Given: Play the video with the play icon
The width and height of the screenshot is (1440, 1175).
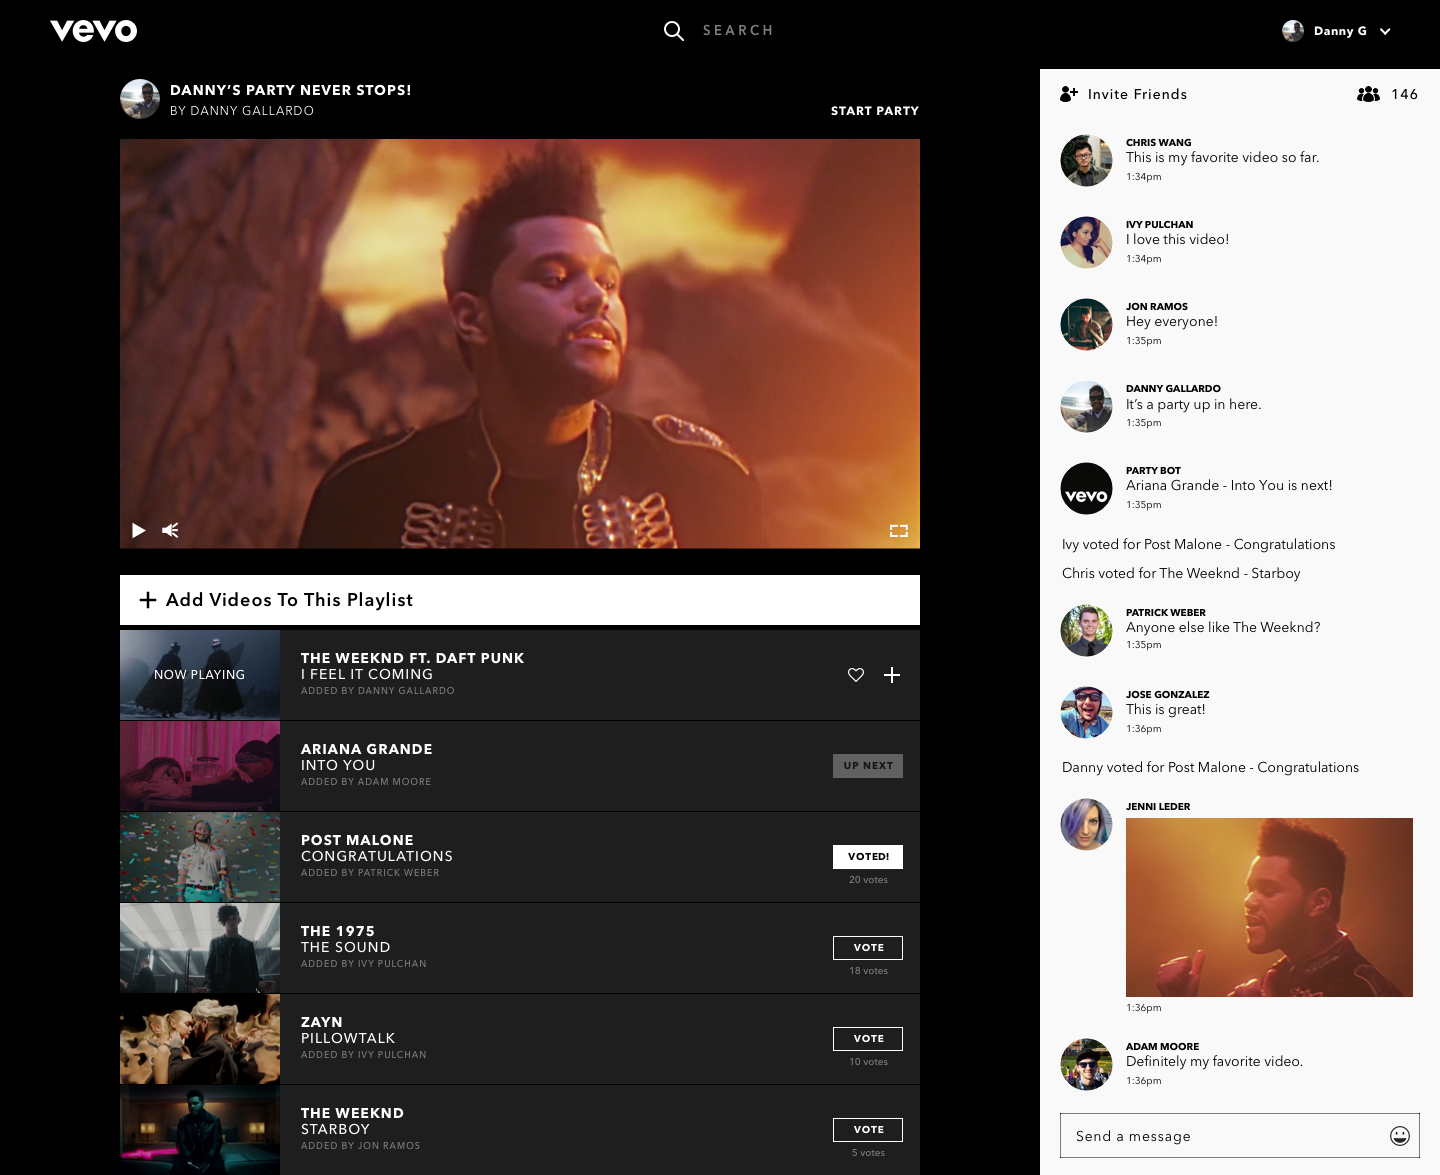Looking at the screenshot, I should (x=138, y=530).
